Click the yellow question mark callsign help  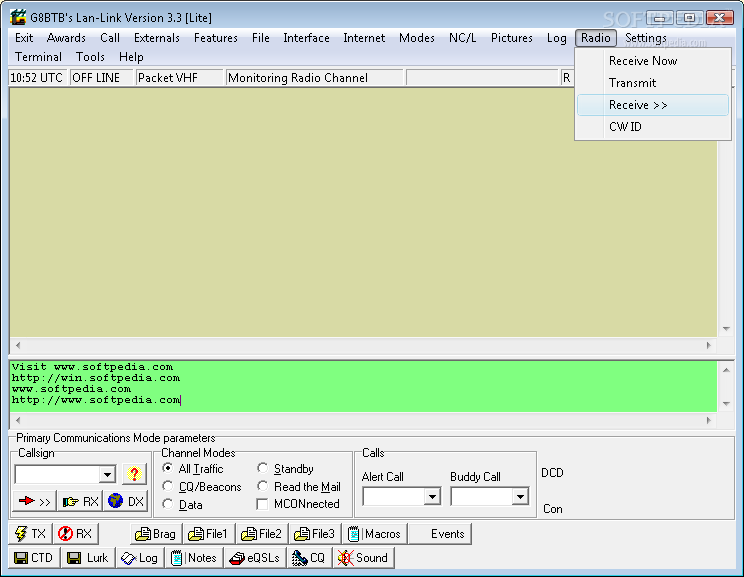[134, 474]
